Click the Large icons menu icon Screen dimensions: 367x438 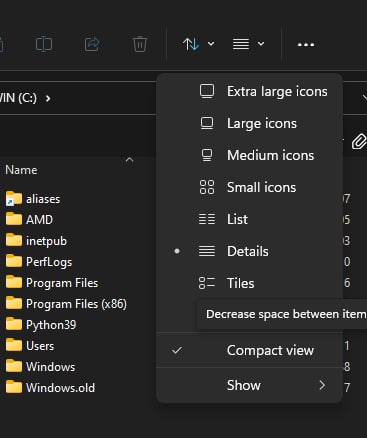tap(207, 123)
